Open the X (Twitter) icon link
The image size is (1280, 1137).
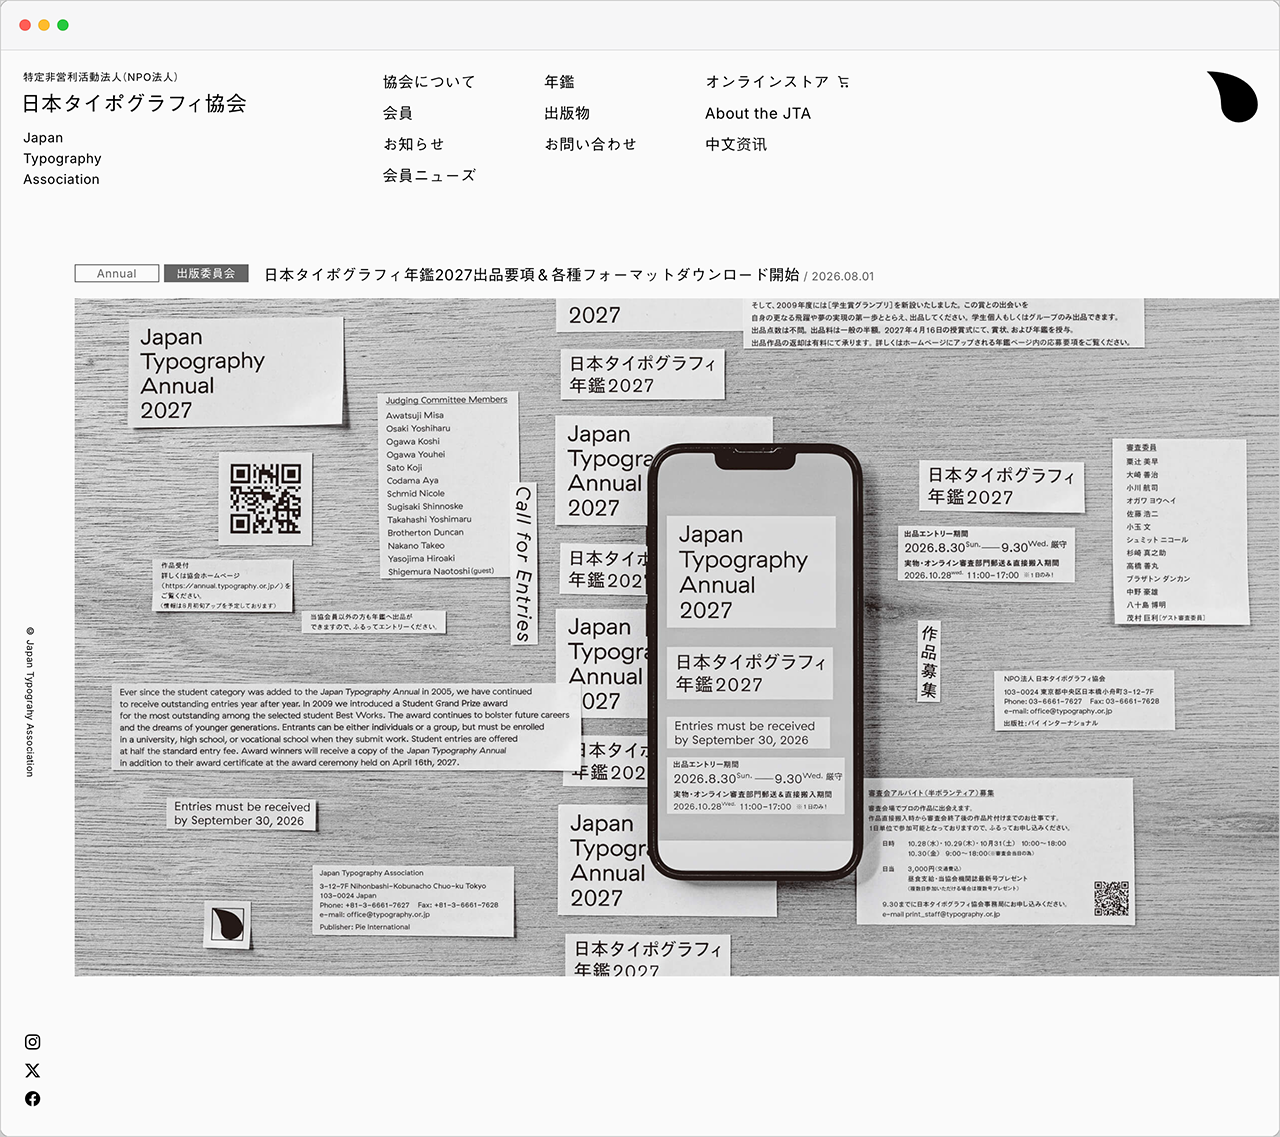point(33,1070)
